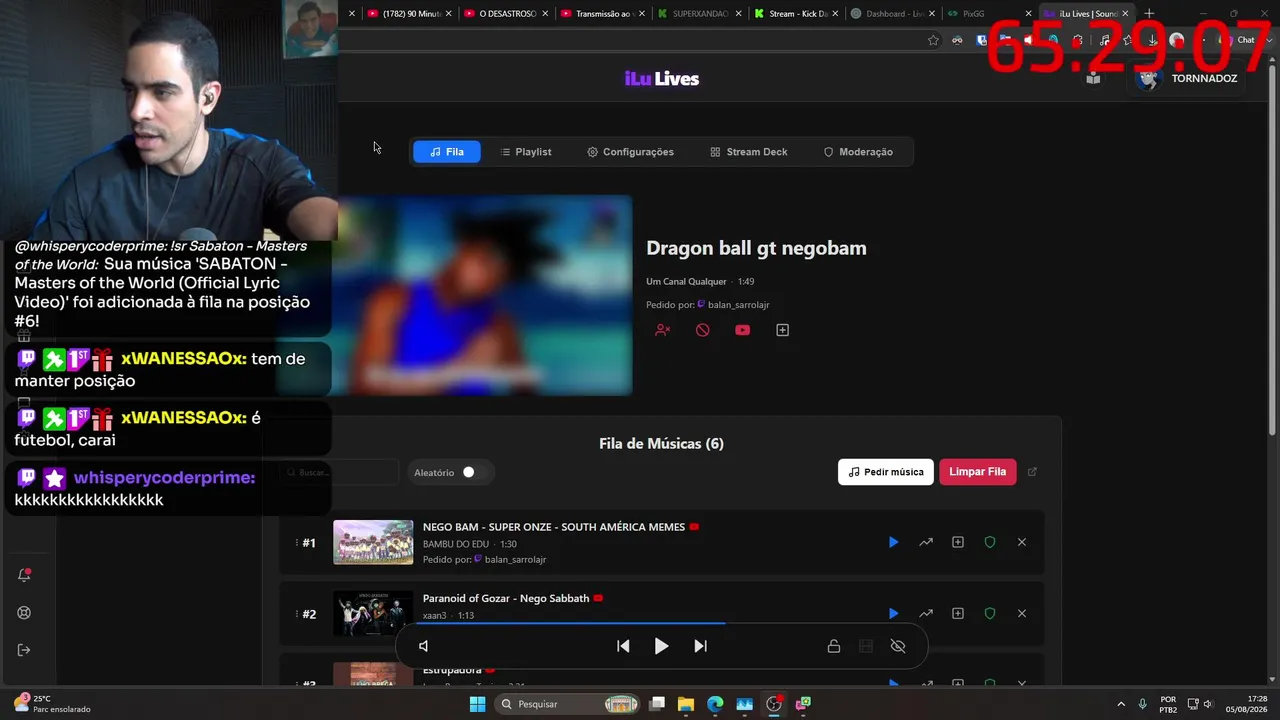
Task: Grab the drag handle for song #2
Action: point(297,613)
